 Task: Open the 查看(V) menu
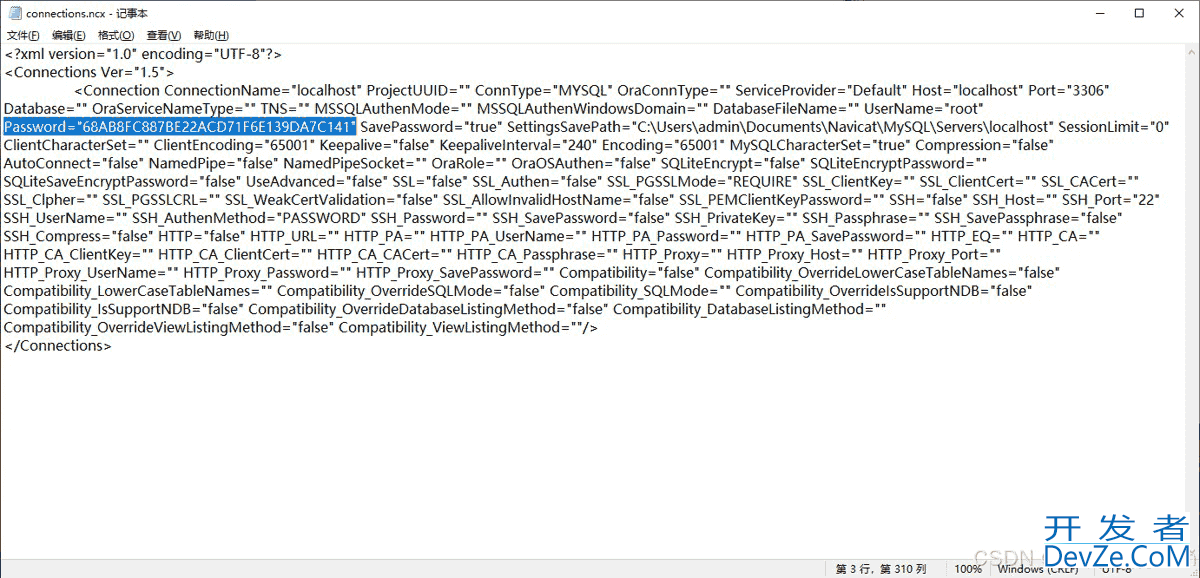[163, 35]
